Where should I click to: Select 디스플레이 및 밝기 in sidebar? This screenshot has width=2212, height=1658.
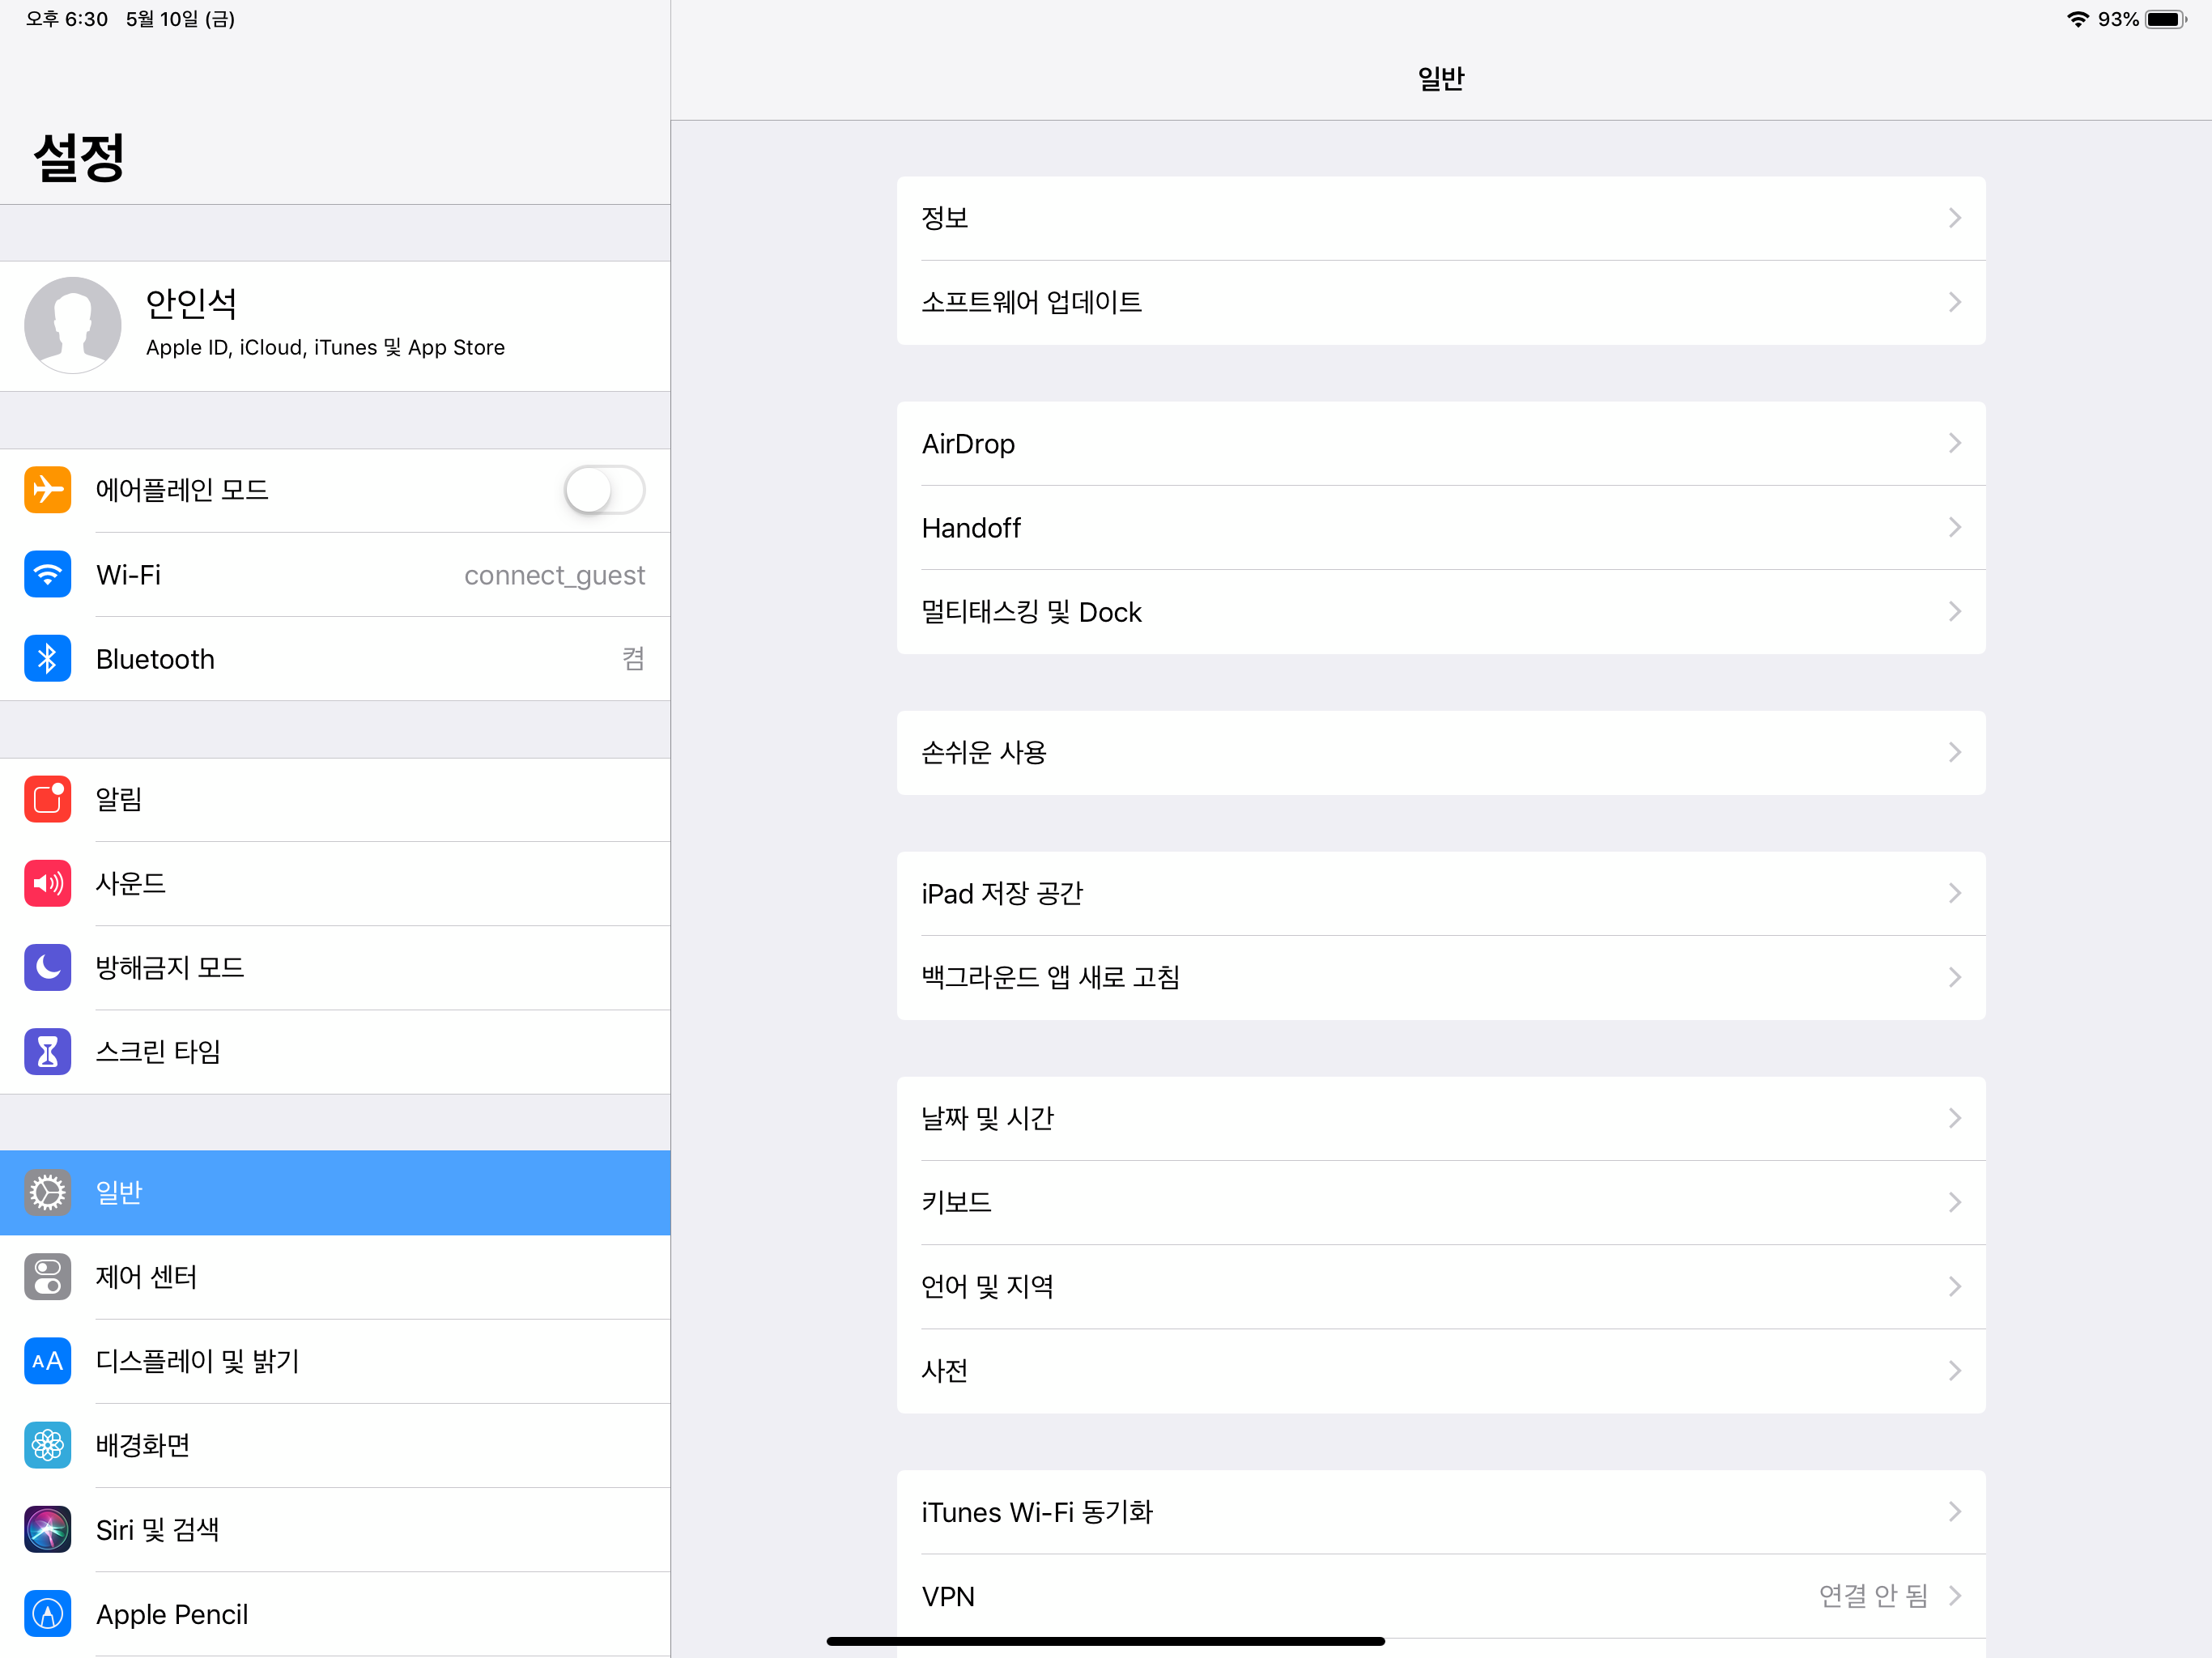pyautogui.click(x=197, y=1361)
